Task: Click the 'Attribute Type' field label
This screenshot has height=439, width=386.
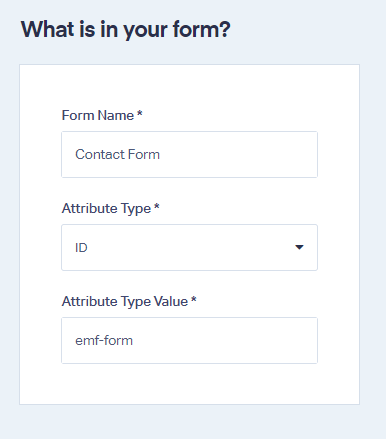Action: tap(106, 209)
